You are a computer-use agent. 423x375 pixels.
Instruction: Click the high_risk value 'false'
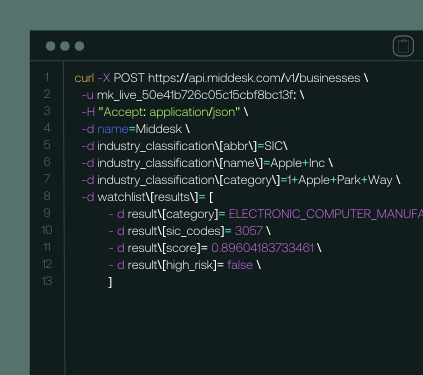pos(240,265)
